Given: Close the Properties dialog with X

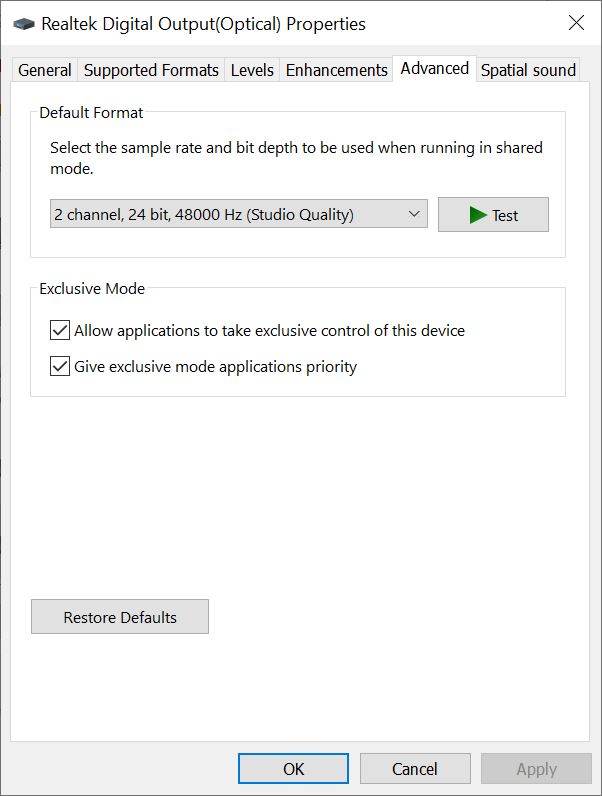Looking at the screenshot, I should tap(576, 23).
